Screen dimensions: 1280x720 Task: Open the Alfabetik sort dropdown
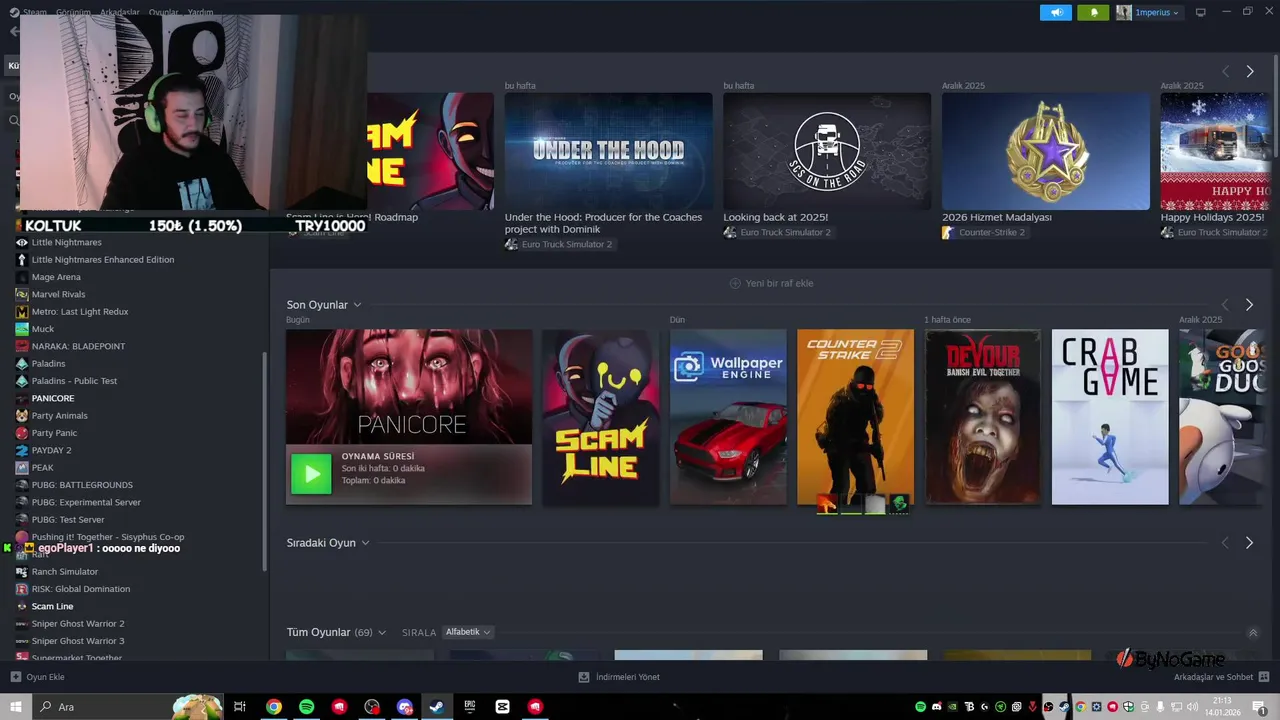pyautogui.click(x=468, y=632)
